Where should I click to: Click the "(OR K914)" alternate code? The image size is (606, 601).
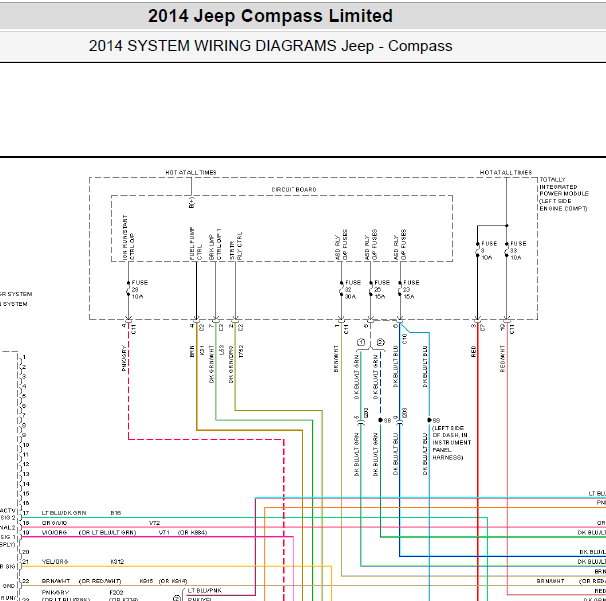(173, 581)
